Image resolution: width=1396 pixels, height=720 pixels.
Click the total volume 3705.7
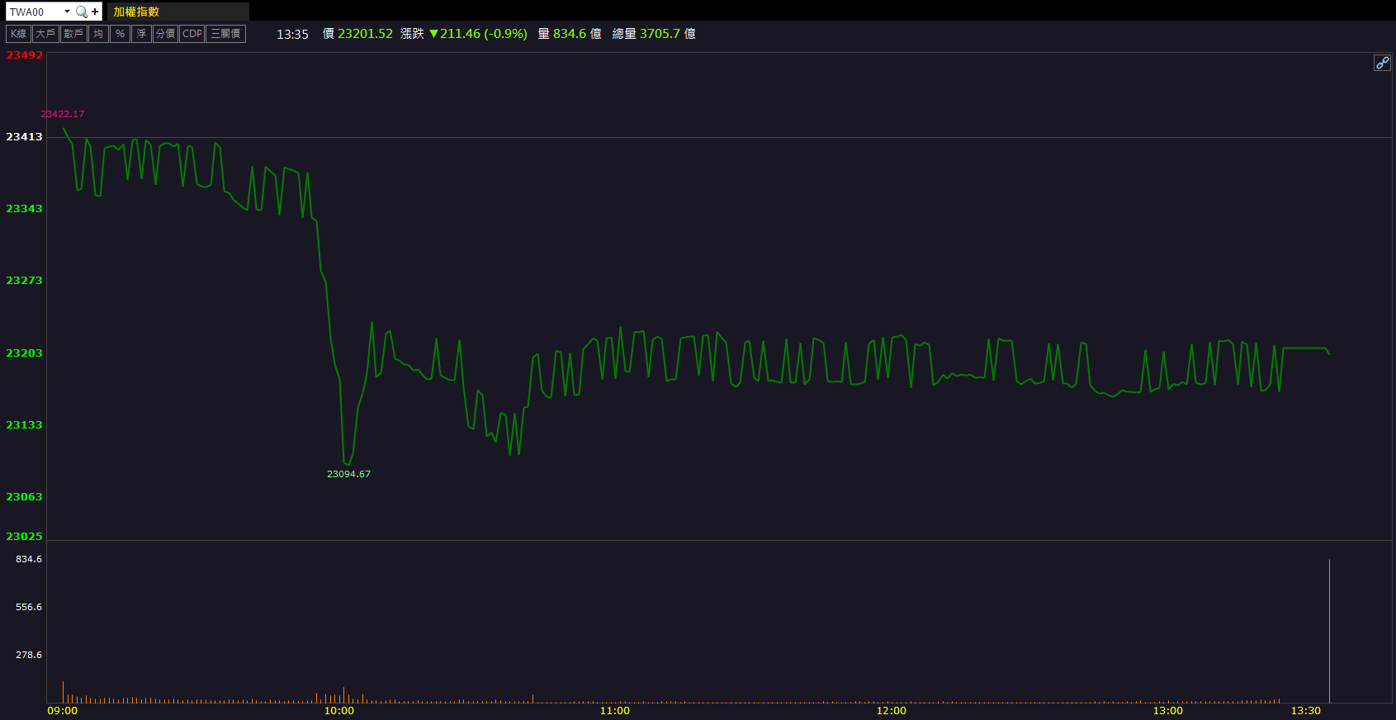[x=660, y=34]
